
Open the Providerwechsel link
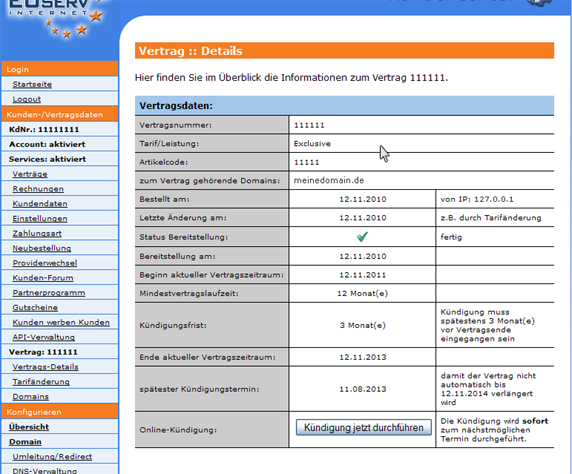(x=45, y=263)
